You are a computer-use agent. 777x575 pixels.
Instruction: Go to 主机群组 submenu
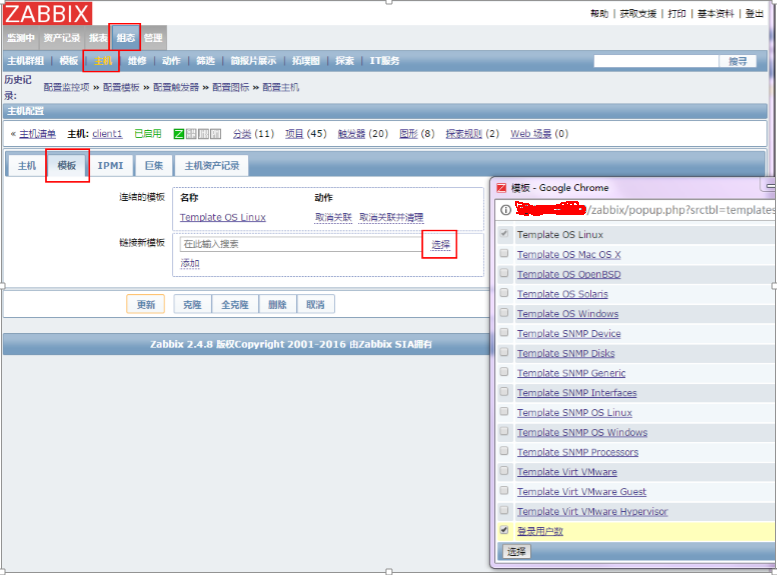pyautogui.click(x=25, y=61)
